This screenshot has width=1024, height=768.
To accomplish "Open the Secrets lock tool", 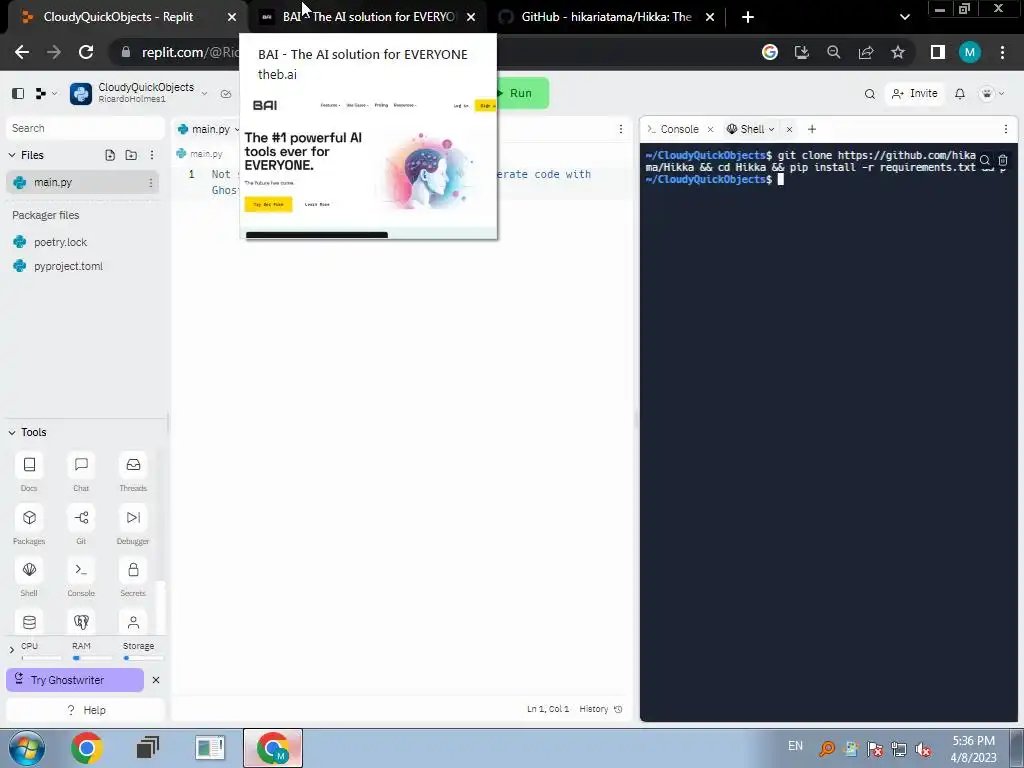I will (x=133, y=570).
